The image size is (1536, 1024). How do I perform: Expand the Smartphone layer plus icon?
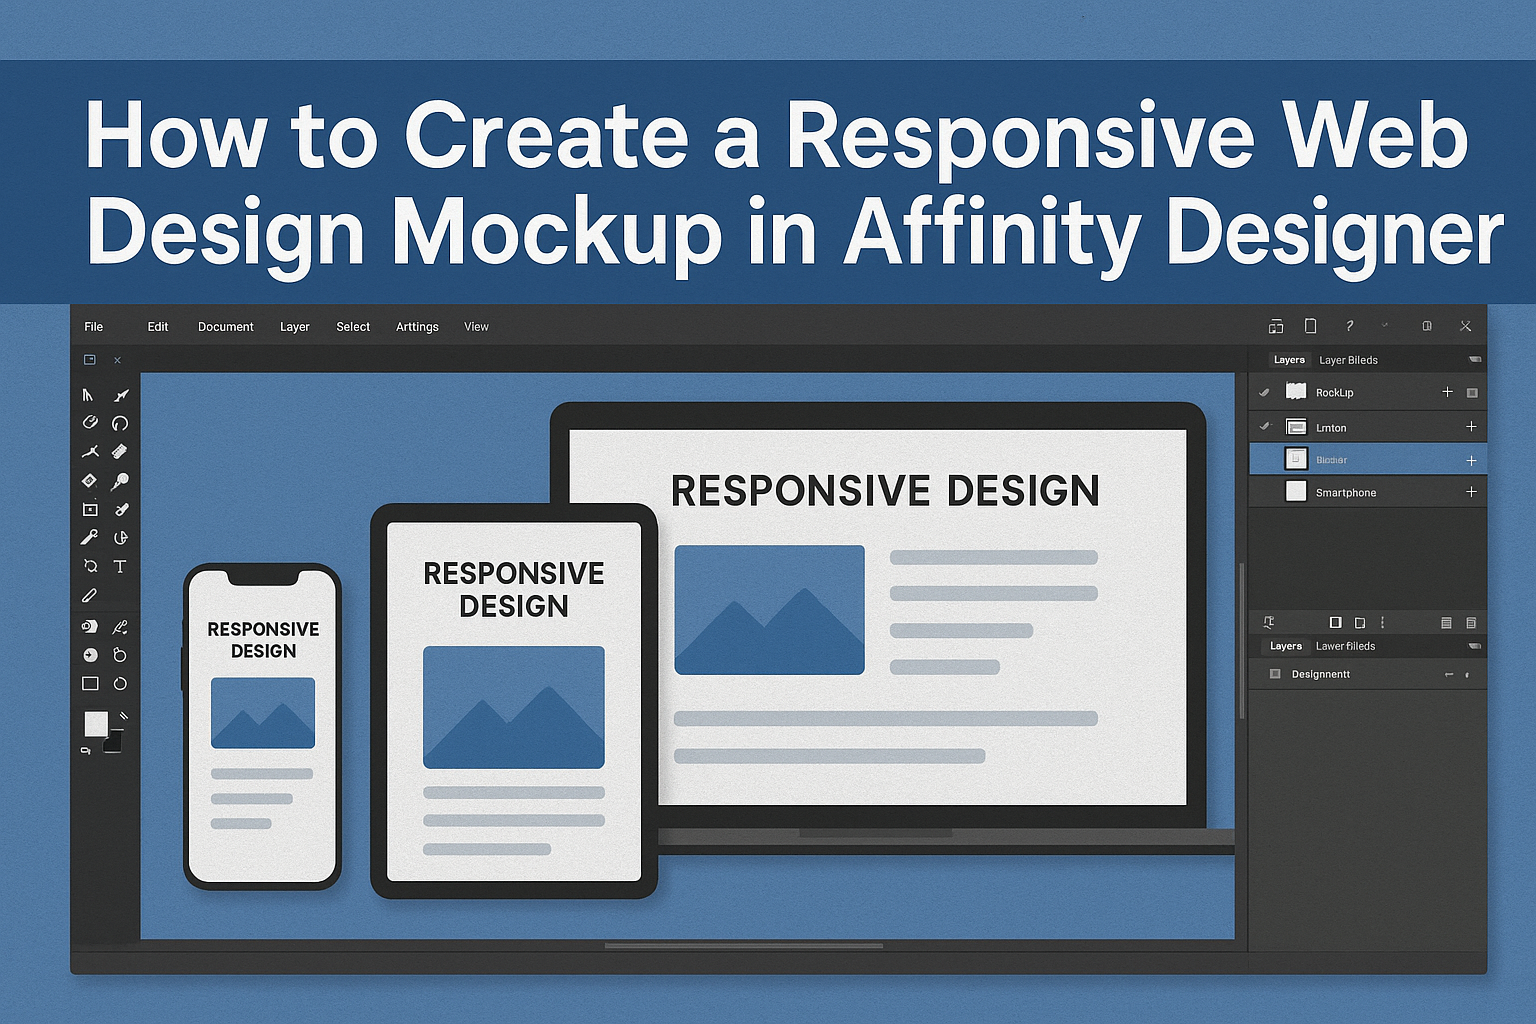1471,492
